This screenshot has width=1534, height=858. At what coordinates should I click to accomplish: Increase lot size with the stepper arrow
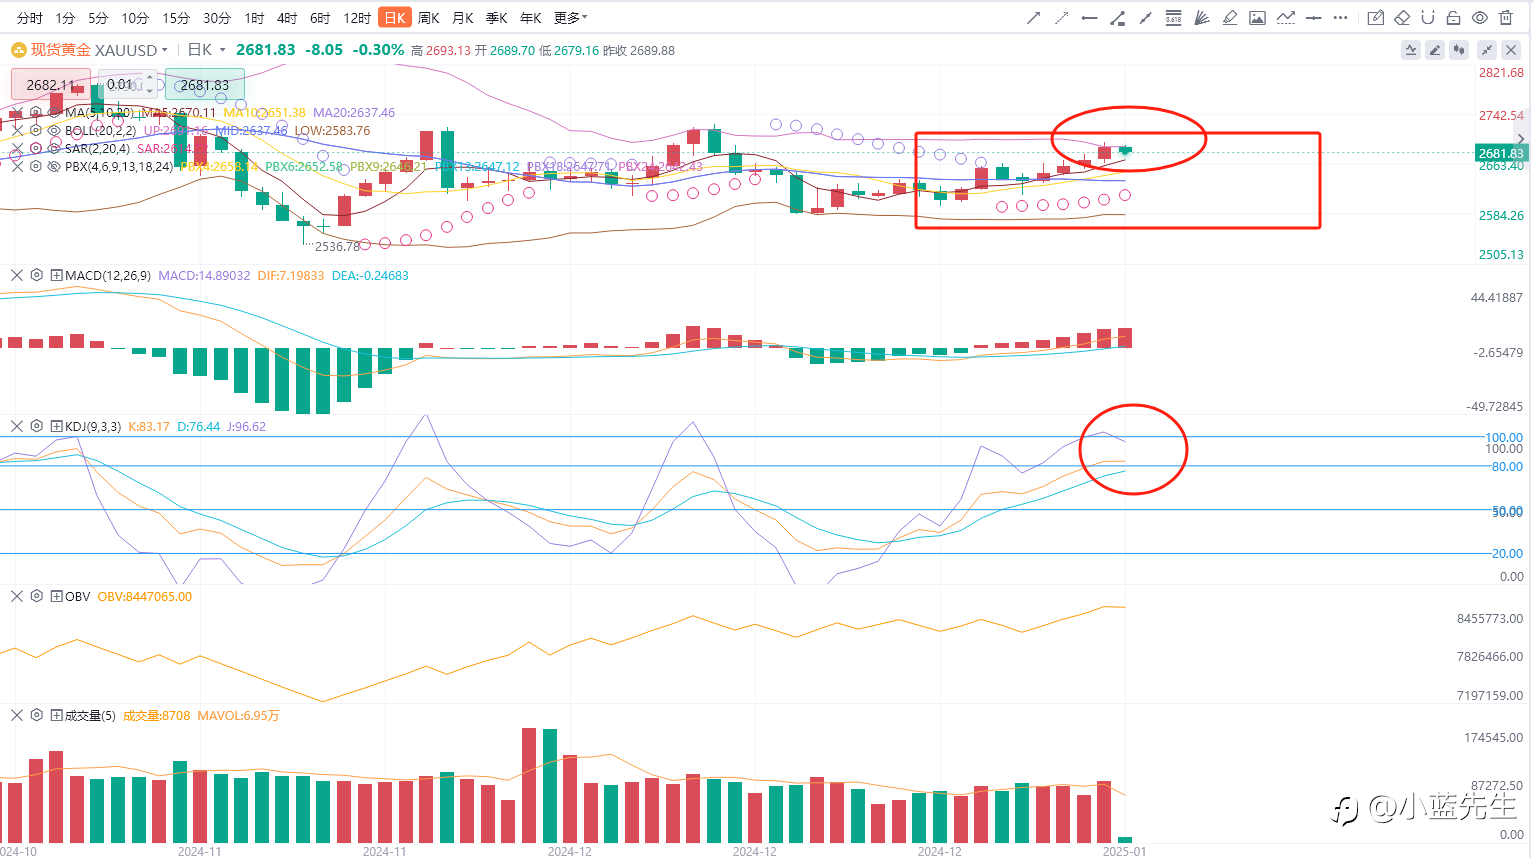150,77
